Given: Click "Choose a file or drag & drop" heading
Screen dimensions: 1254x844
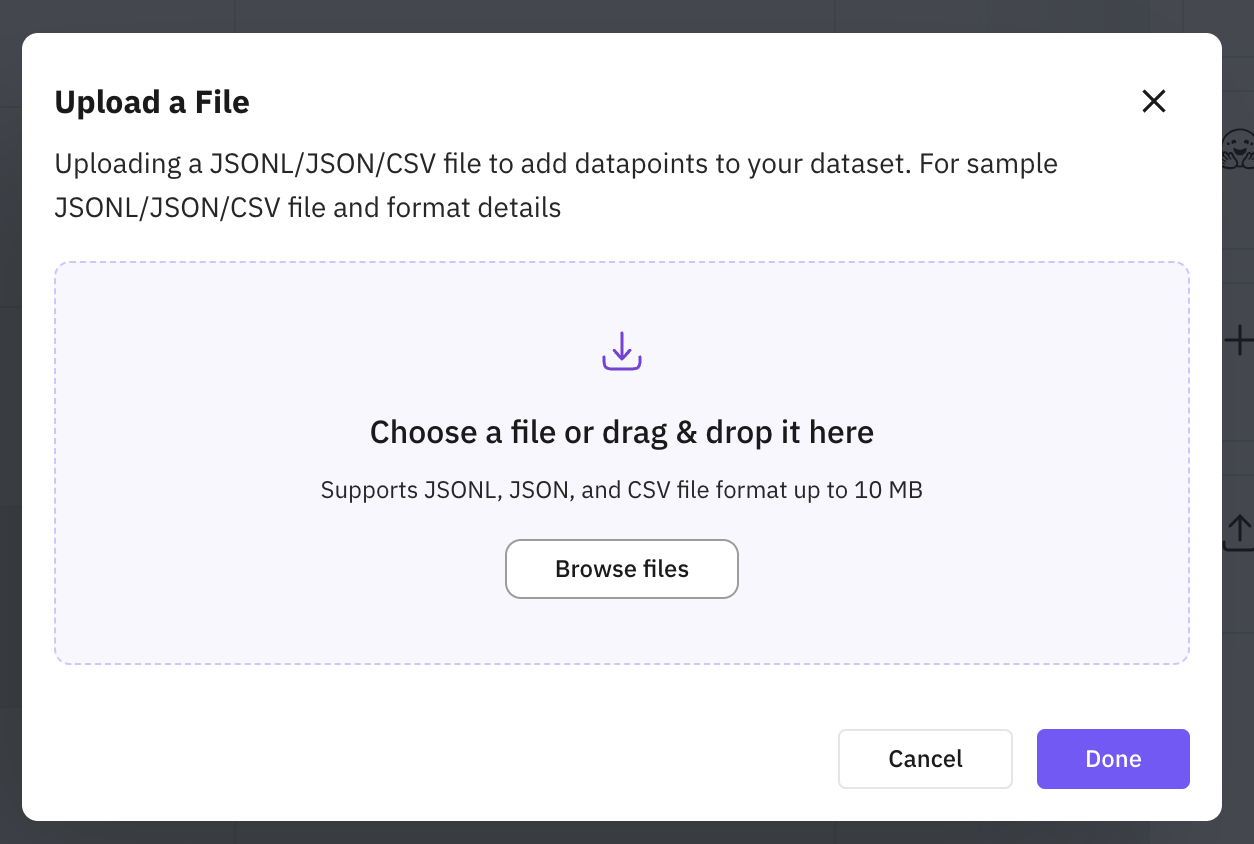Looking at the screenshot, I should [621, 432].
